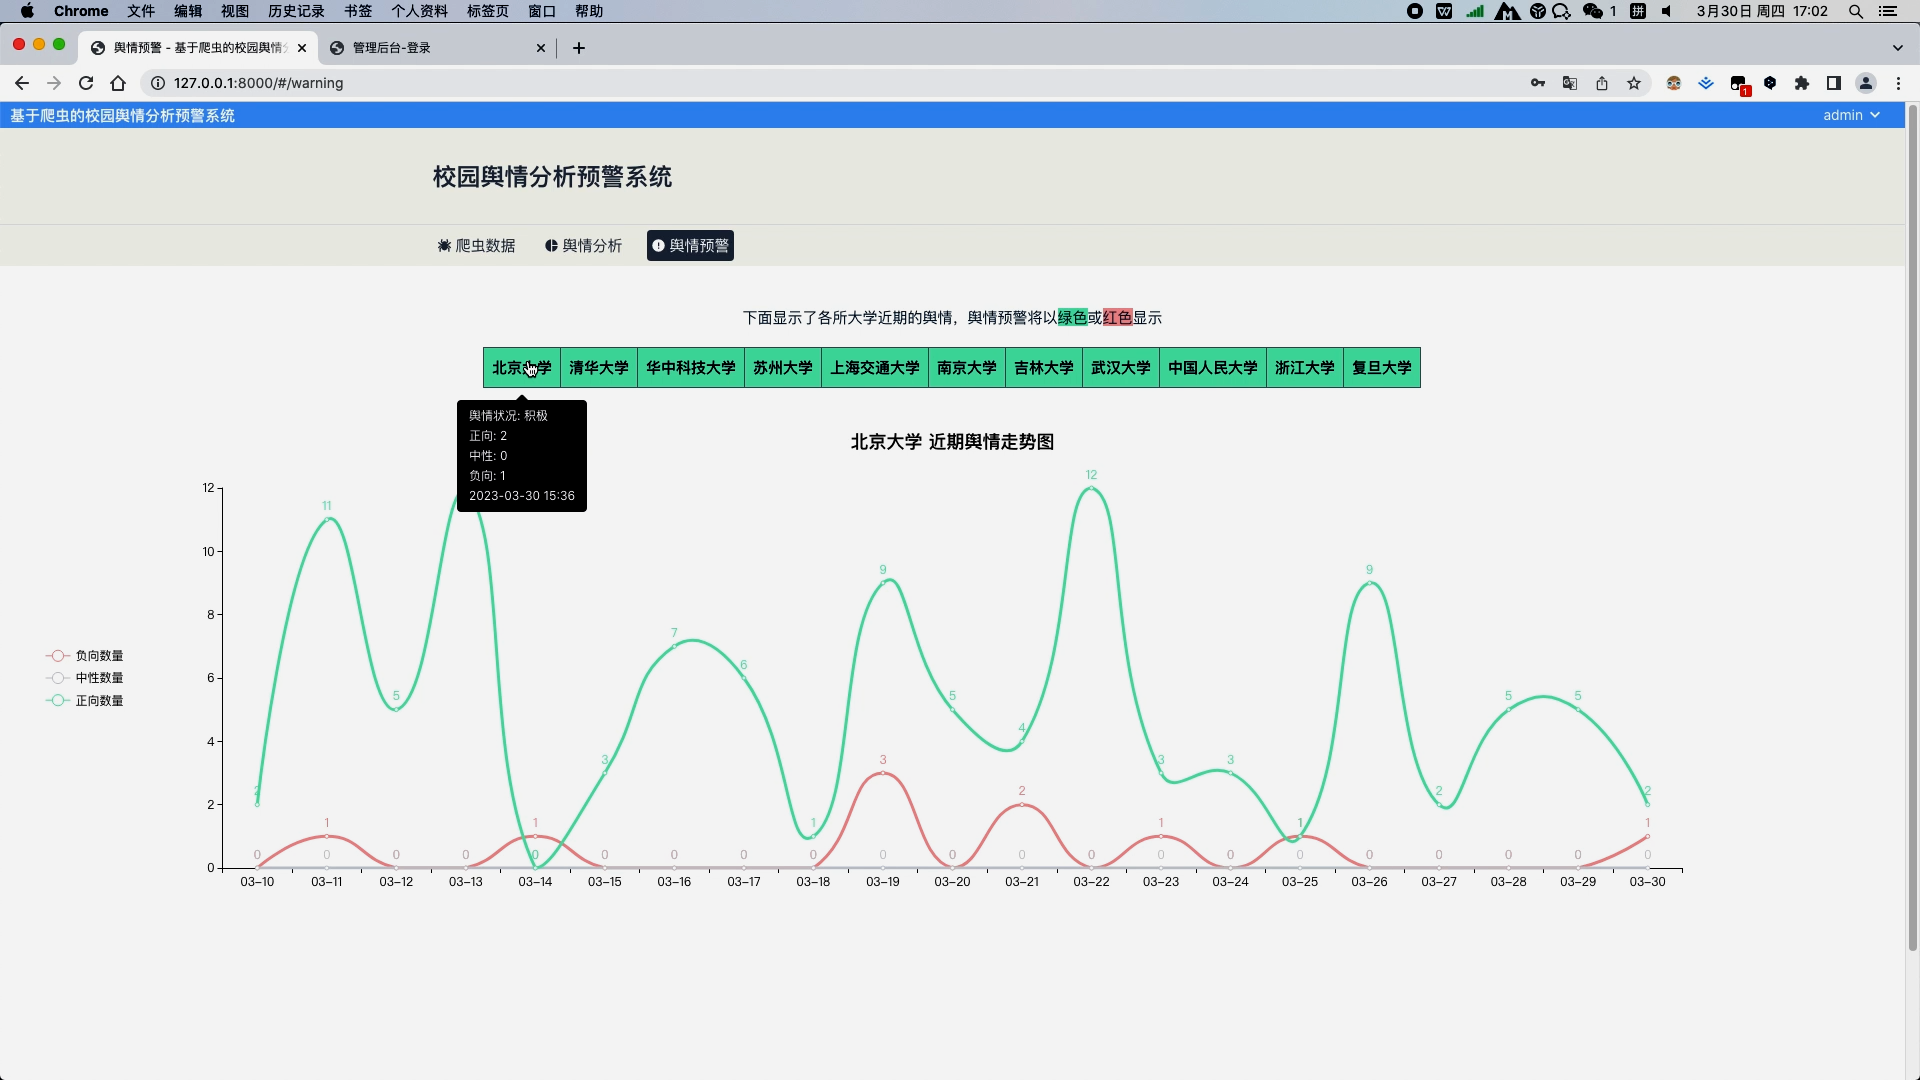
Task: Select 清华大学 university button
Action: [598, 368]
